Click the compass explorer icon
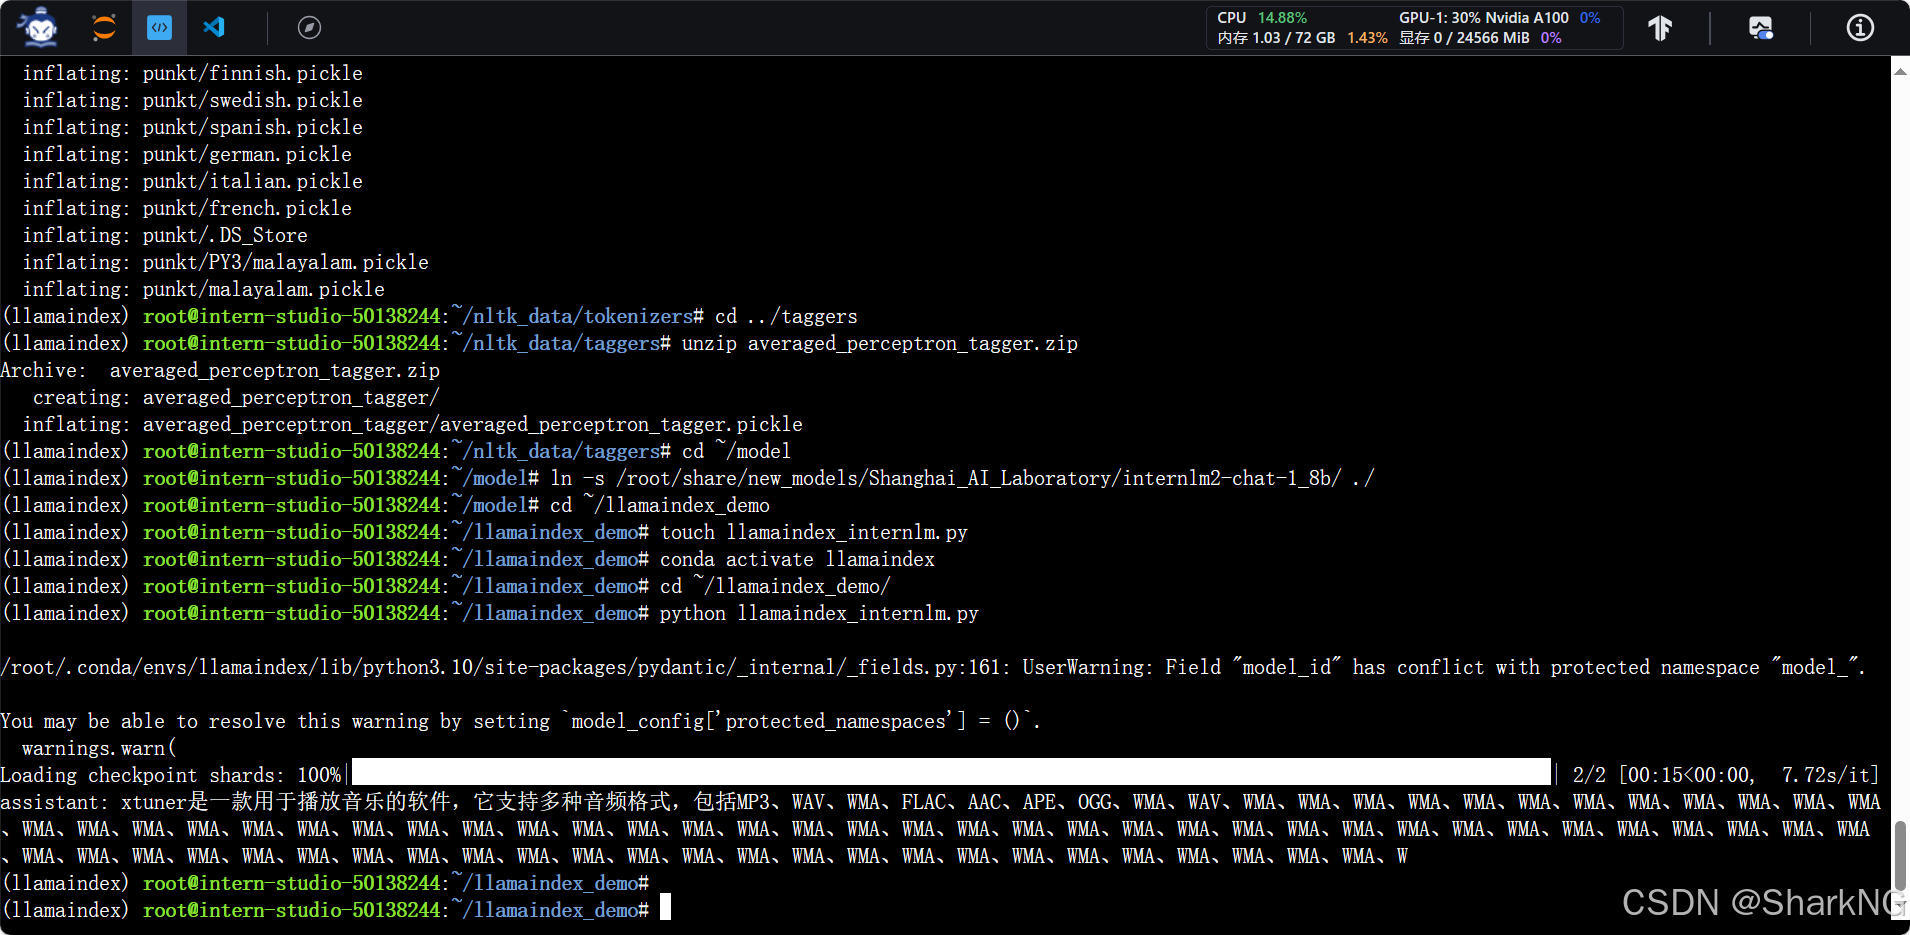Viewport: 1910px width, 935px height. [x=309, y=27]
